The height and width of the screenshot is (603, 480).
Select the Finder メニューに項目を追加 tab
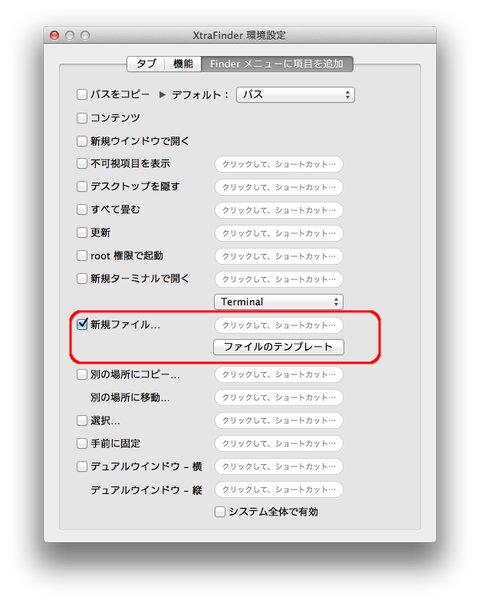point(277,64)
